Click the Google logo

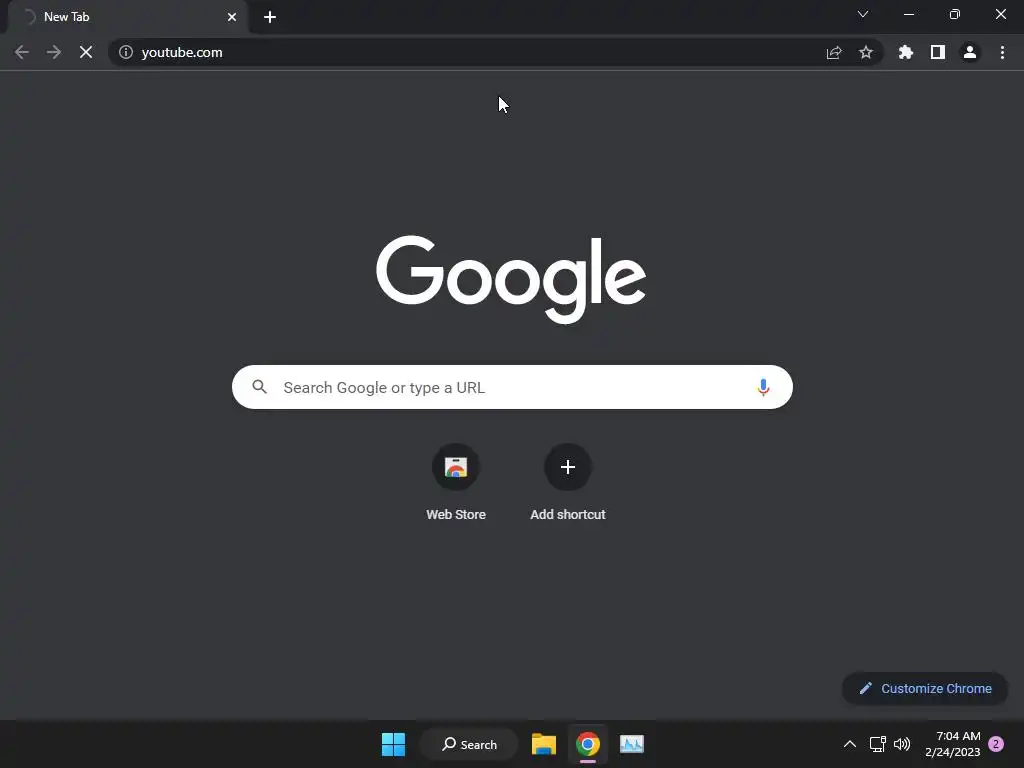click(x=511, y=280)
